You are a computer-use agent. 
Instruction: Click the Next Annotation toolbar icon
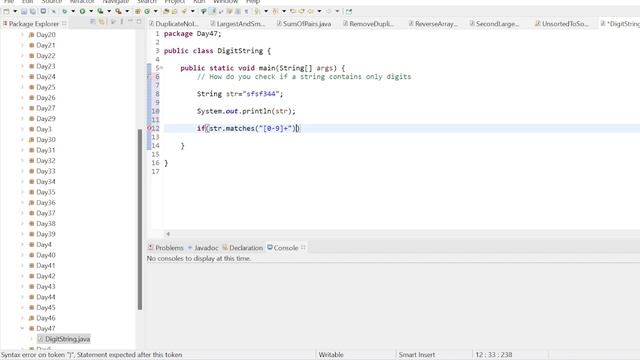point(258,11)
